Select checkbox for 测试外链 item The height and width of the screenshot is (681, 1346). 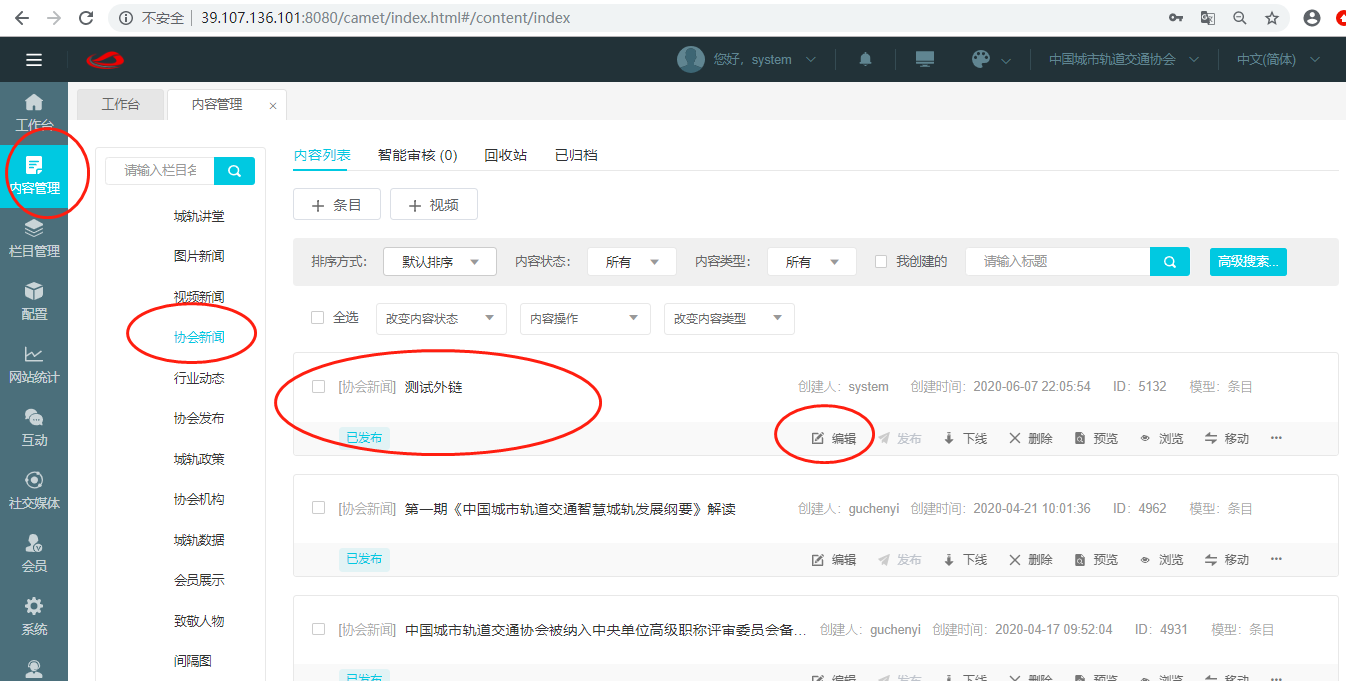318,386
